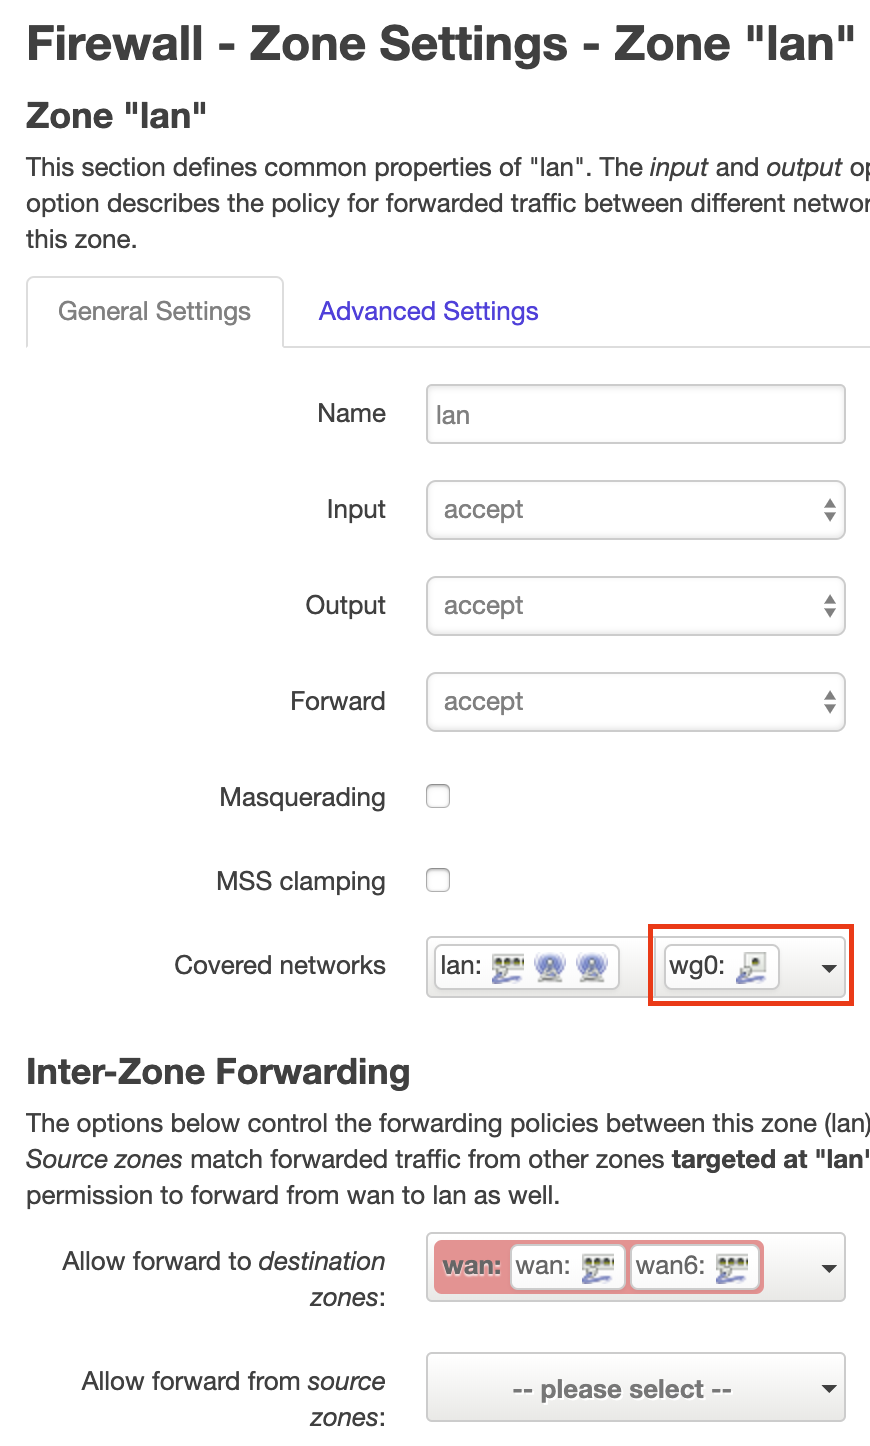The image size is (870, 1446).
Task: Click the wan network interface icon
Action: (598, 1267)
